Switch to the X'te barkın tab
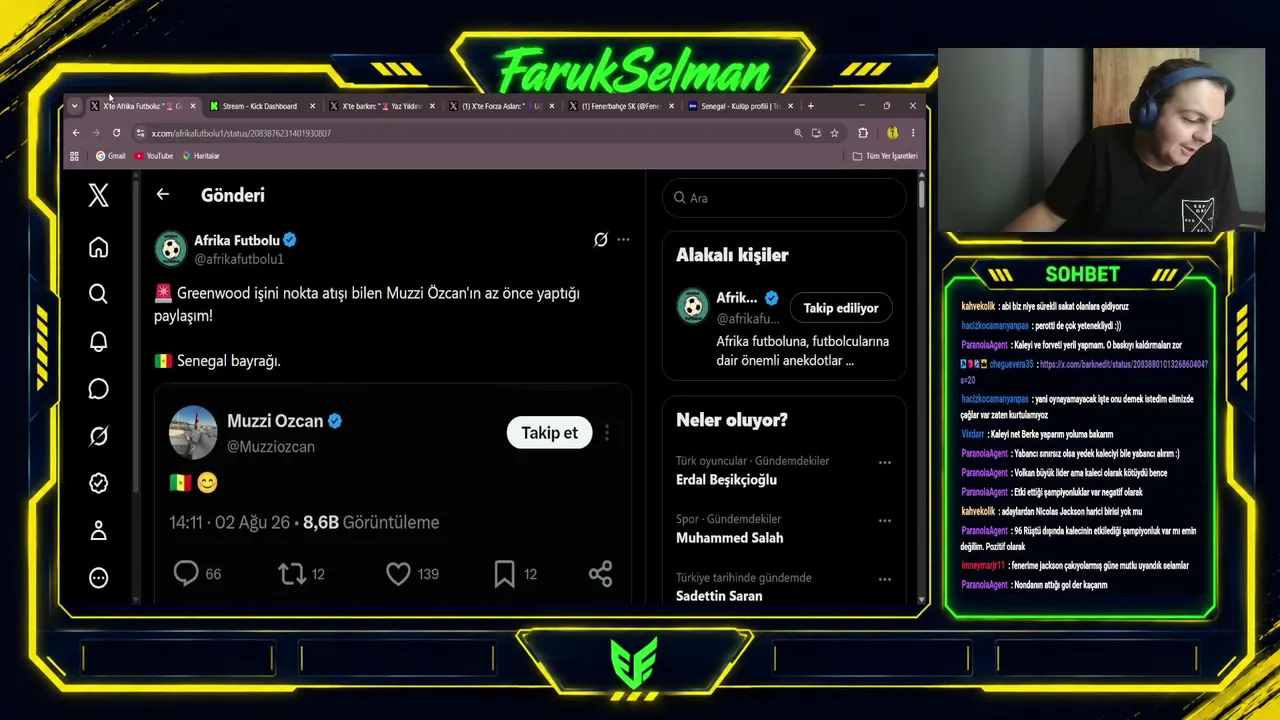Viewport: 1280px width, 720px height. click(380, 106)
